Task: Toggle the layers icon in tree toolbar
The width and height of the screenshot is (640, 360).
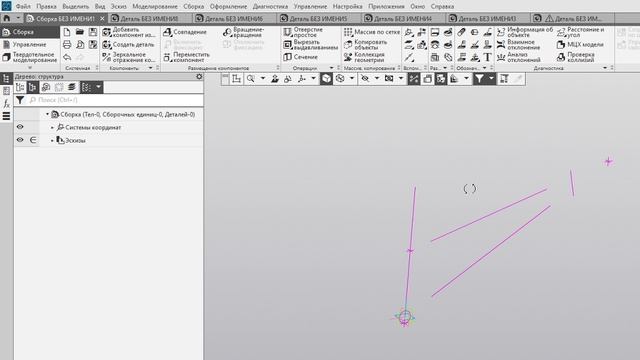Action: coord(72,87)
